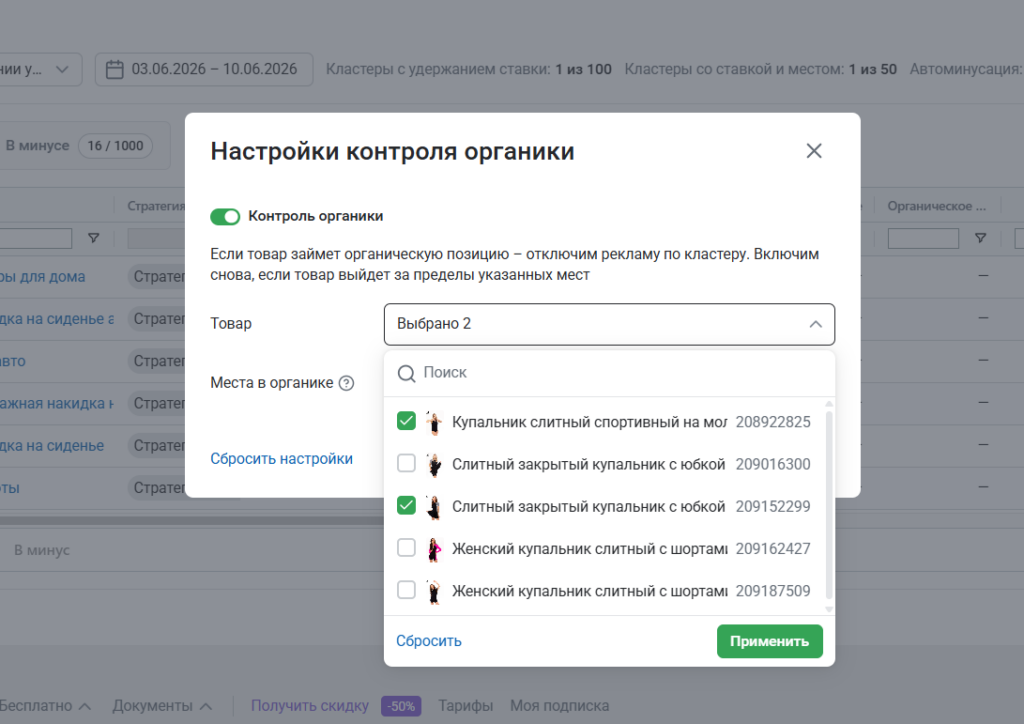Image resolution: width=1024 pixels, height=724 pixels.
Task: Click the dropdown list scrollbar
Action: point(829,504)
